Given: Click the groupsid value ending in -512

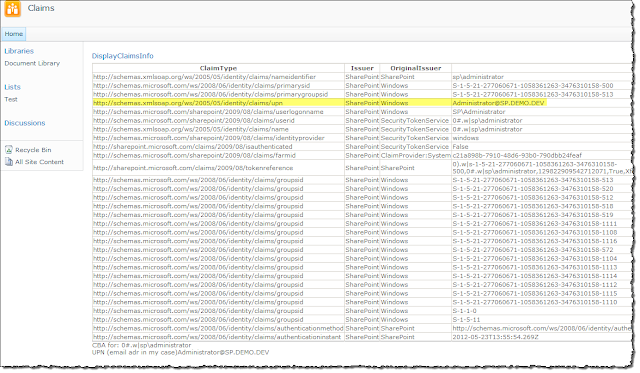Looking at the screenshot, I should [533, 198].
